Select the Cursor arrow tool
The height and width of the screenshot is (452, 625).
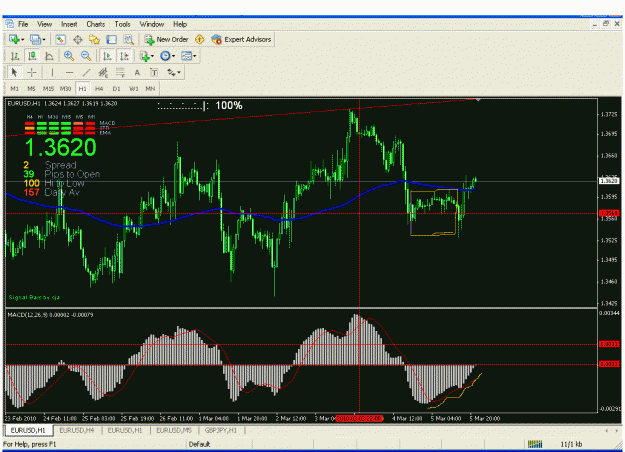click(x=14, y=73)
